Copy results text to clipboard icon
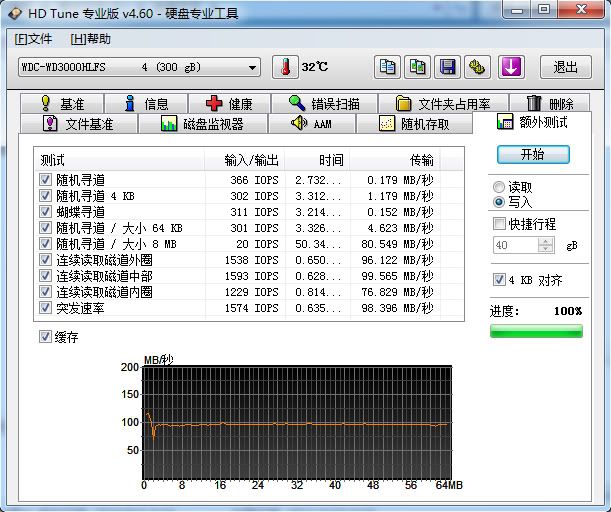611x512 pixels. [x=387, y=67]
